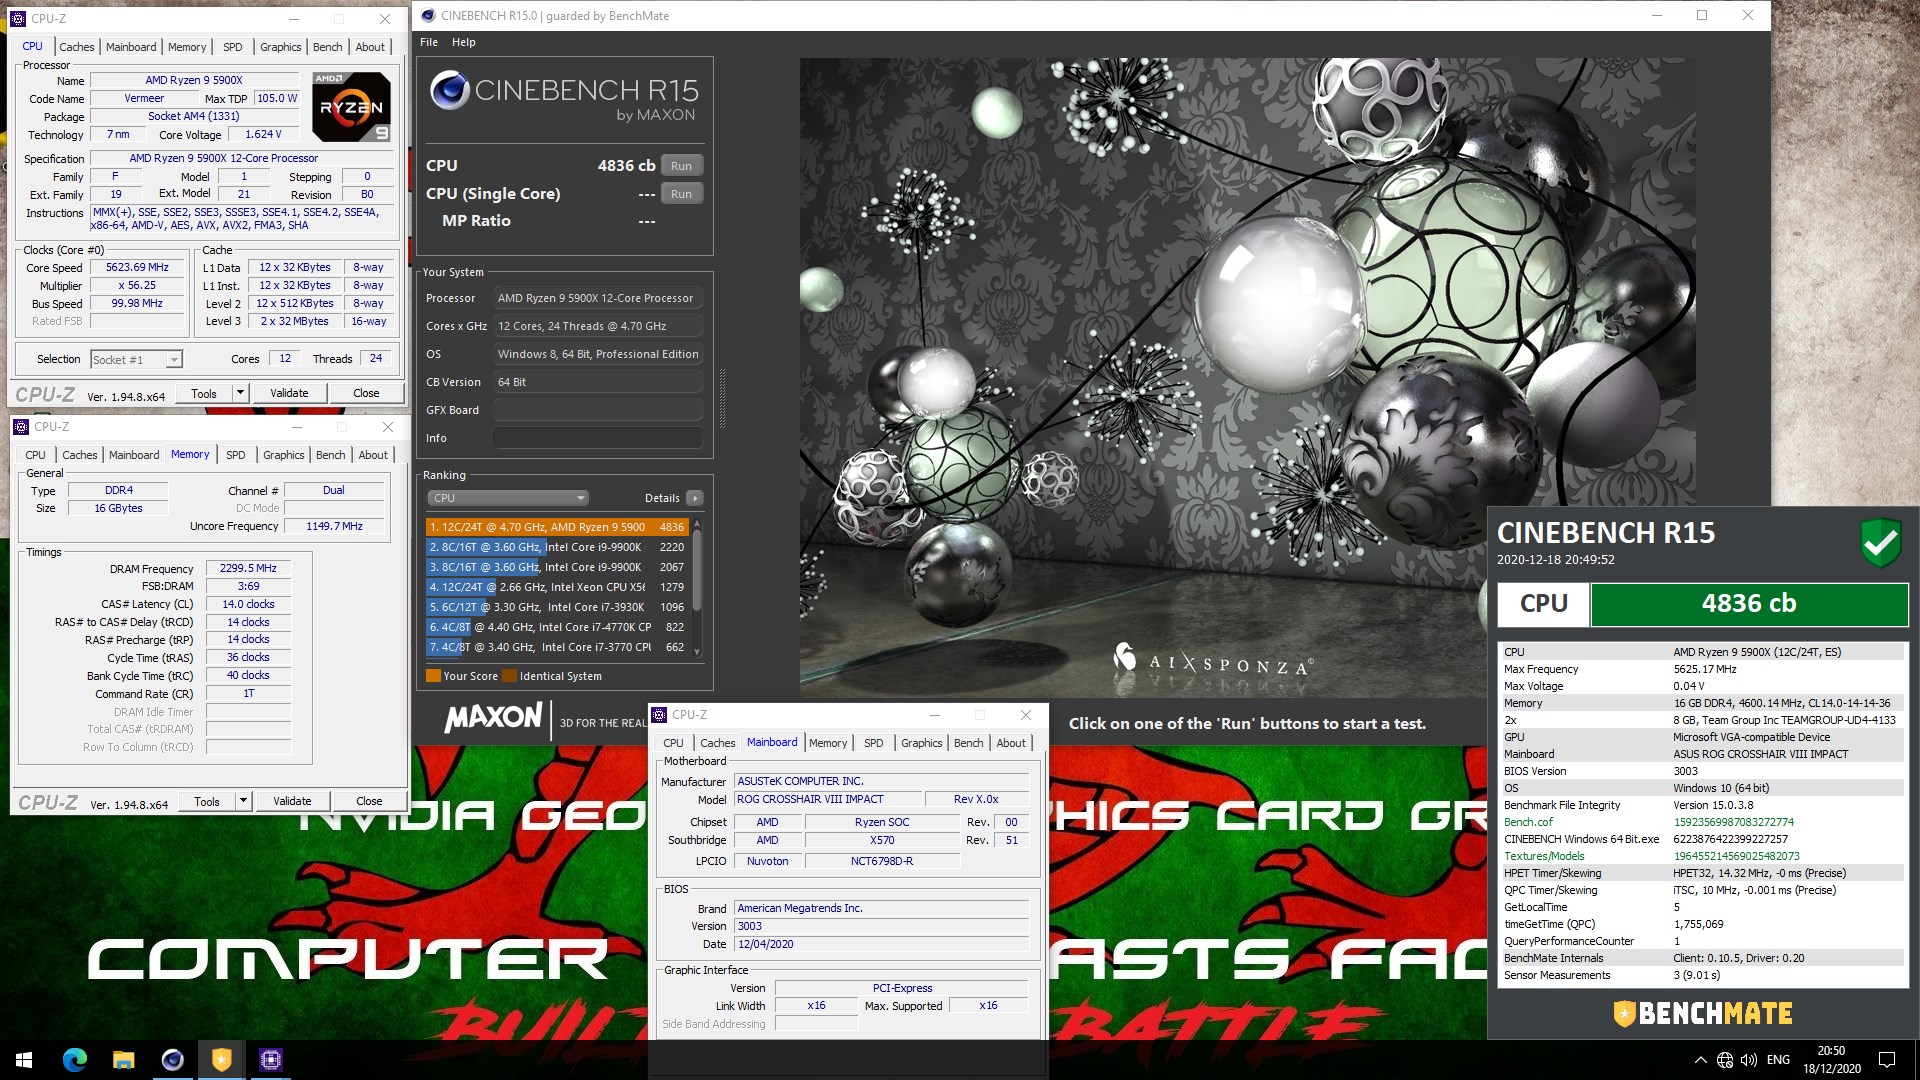Open SPD tab in mainboard CPU-Z window
Viewport: 1920px width, 1080px height.
tap(874, 743)
